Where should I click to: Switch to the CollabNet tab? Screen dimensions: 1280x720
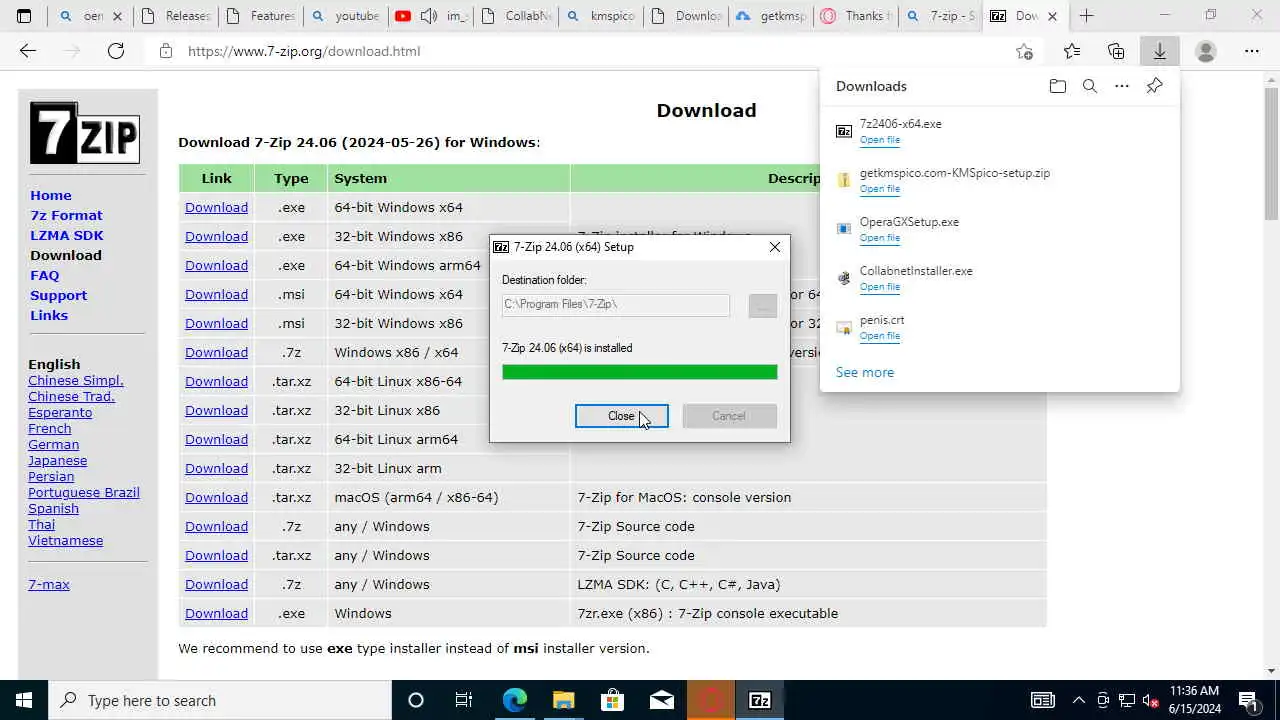[x=516, y=16]
